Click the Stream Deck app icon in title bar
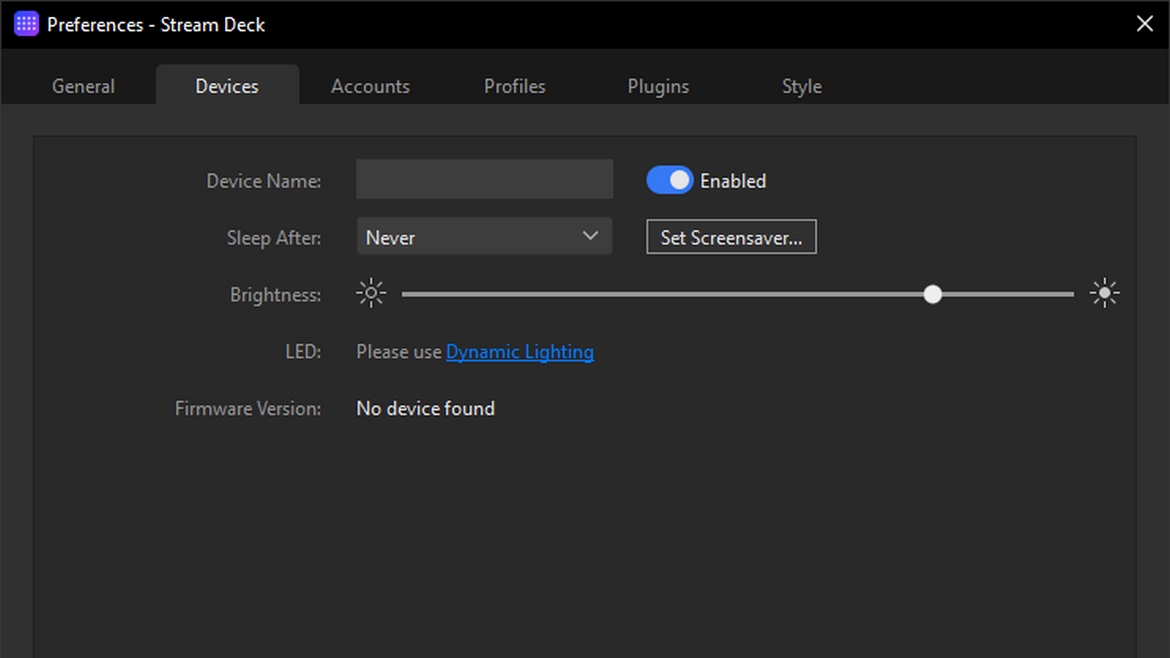 click(x=26, y=24)
